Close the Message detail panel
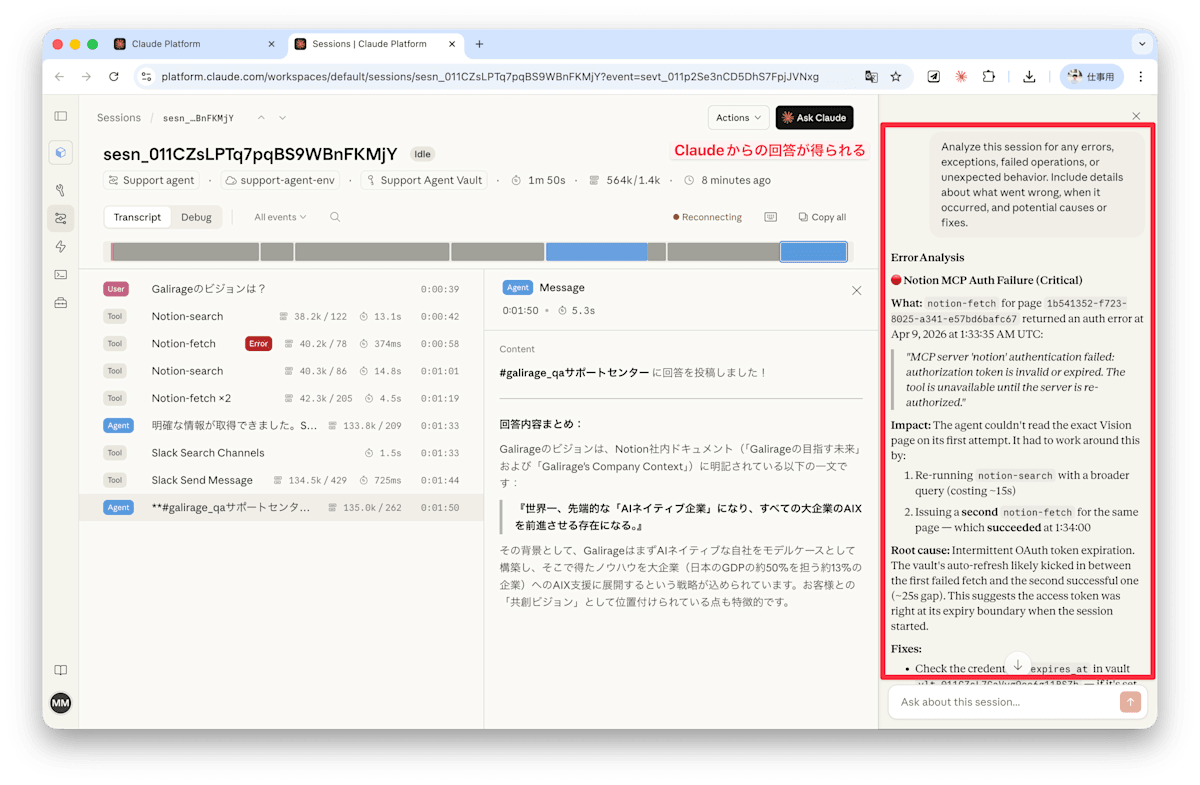 coord(856,290)
